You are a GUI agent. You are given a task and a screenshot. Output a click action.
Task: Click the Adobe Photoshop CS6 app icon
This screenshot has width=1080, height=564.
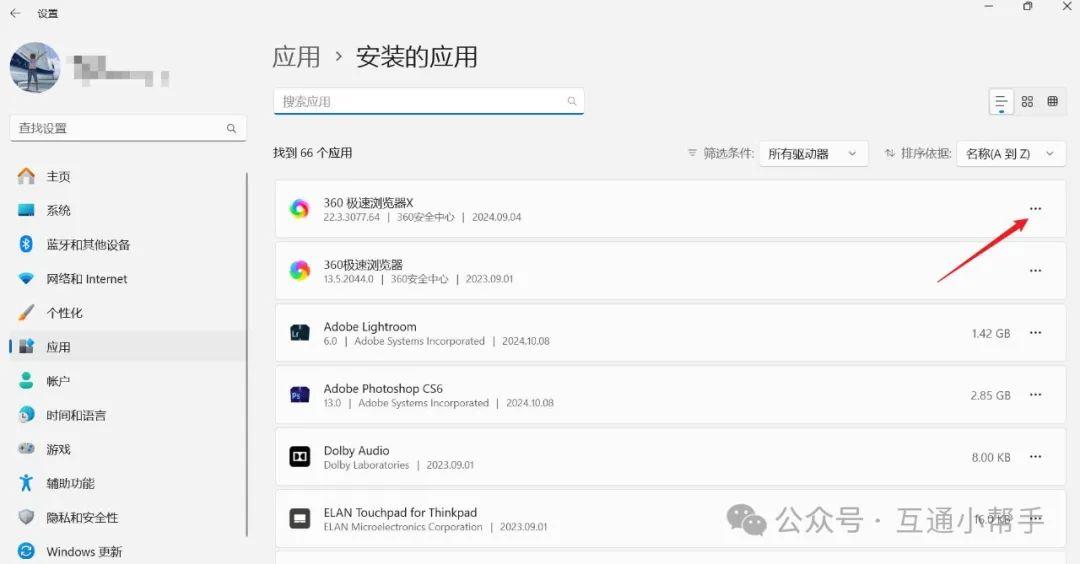tap(300, 395)
